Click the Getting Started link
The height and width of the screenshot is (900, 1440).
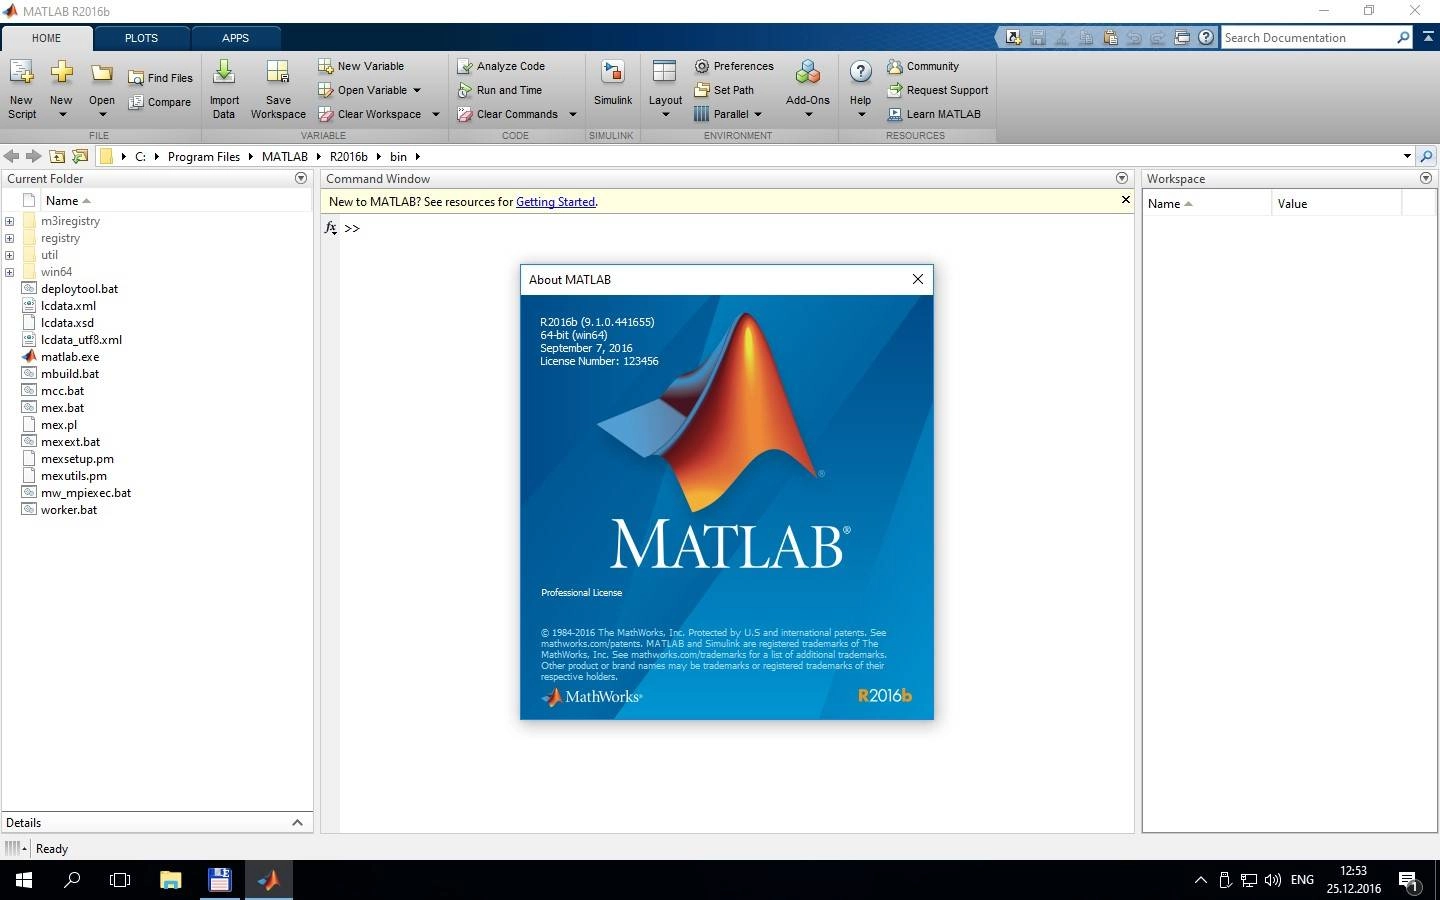[x=555, y=202]
